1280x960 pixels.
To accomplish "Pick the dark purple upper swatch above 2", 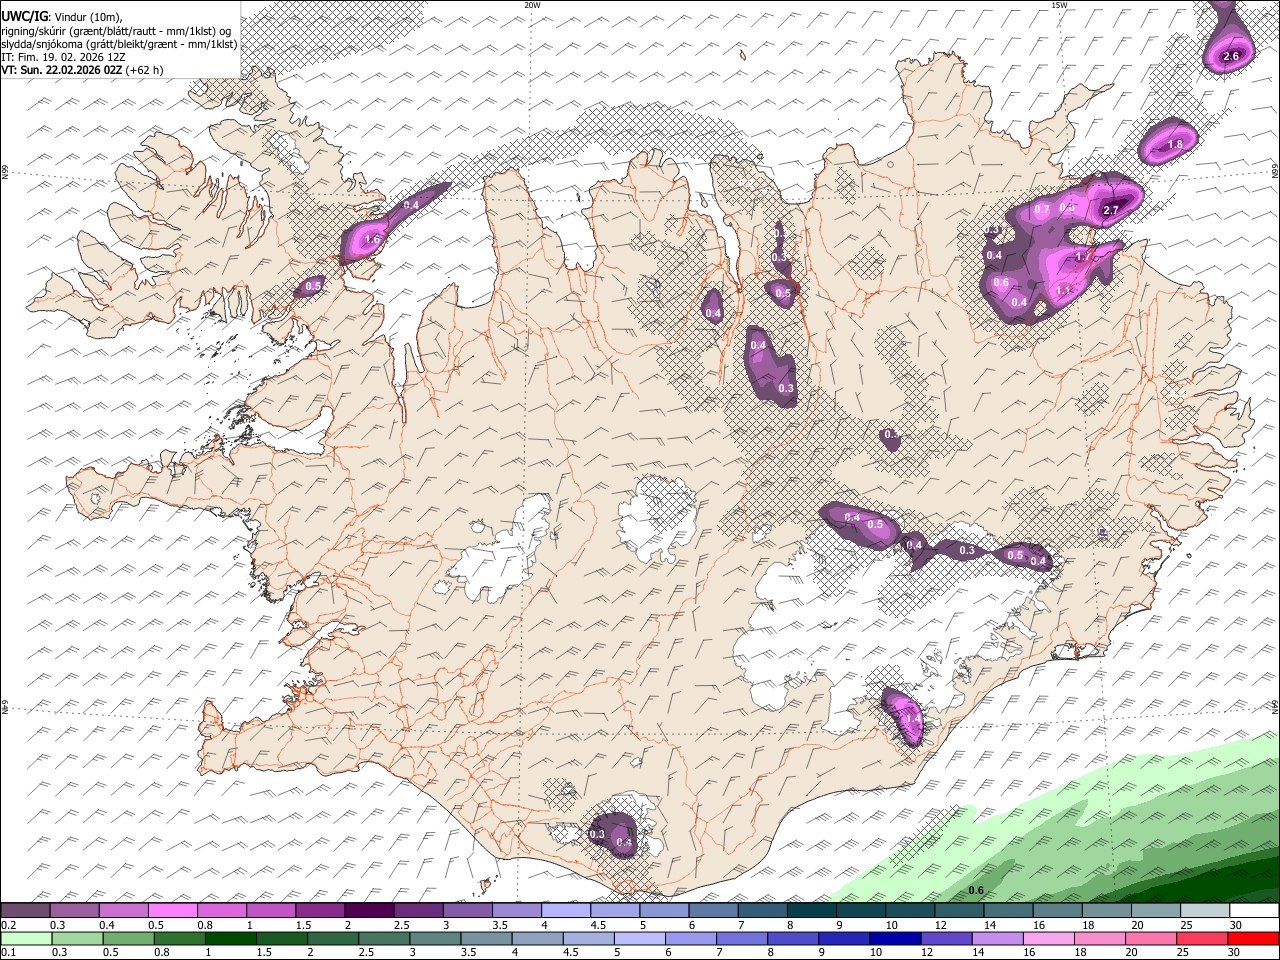I will 369,911.
